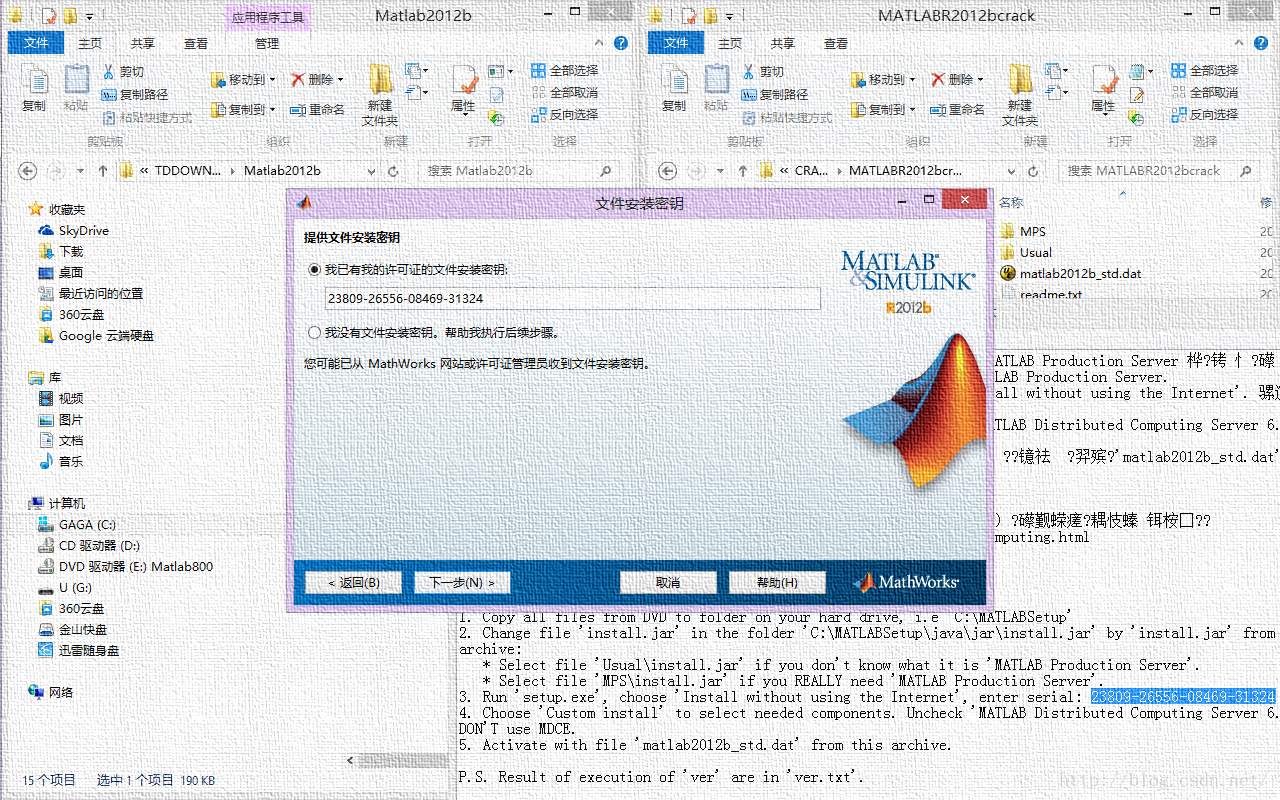Select the '我没有文件安装密钥' radio option
The width and height of the screenshot is (1280, 800).
pos(314,333)
